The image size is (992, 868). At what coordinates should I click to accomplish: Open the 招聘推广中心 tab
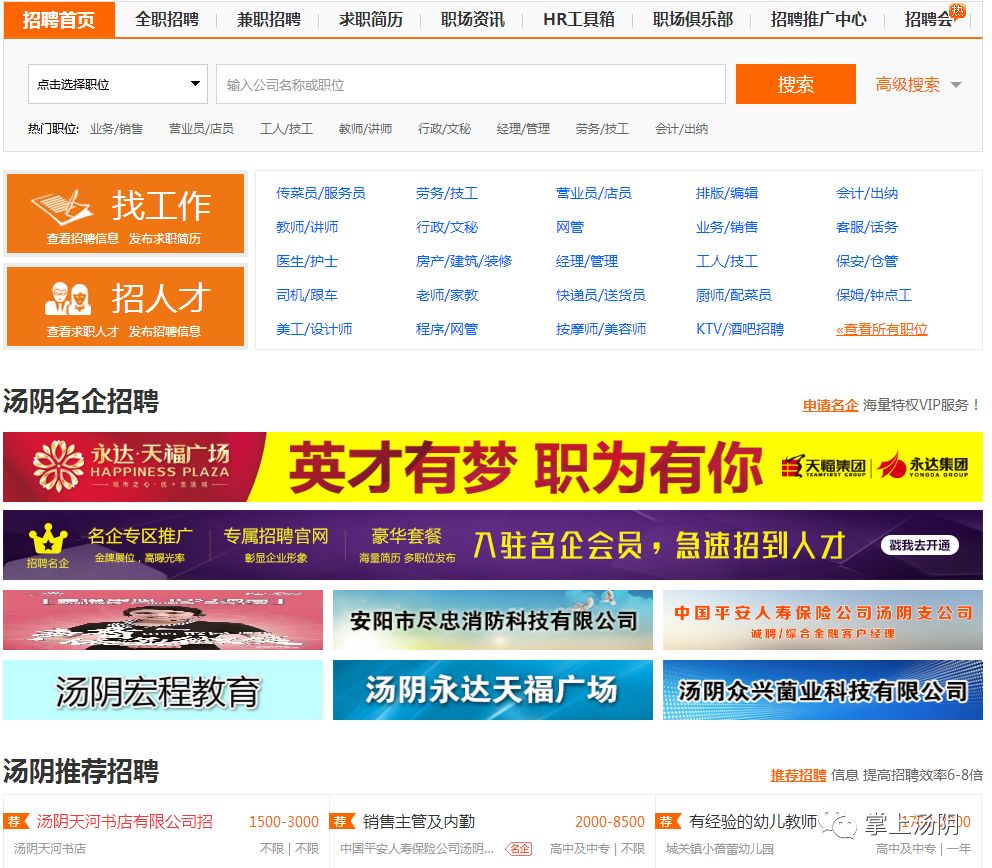coord(819,20)
